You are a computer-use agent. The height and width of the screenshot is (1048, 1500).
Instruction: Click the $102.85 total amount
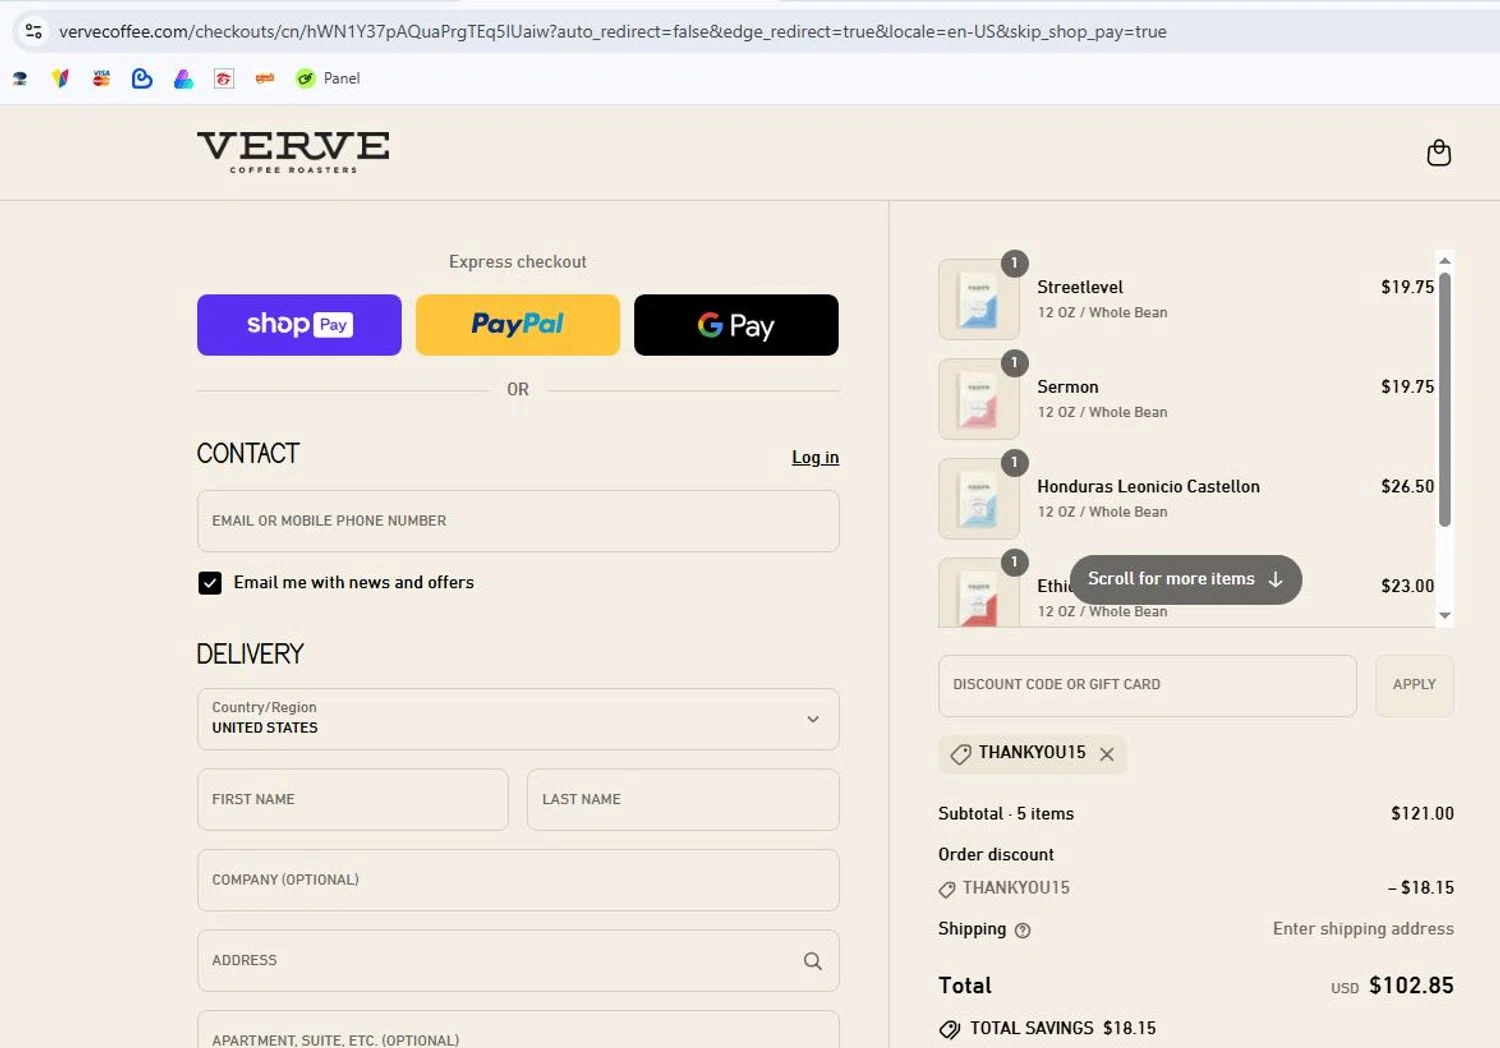pos(1411,985)
